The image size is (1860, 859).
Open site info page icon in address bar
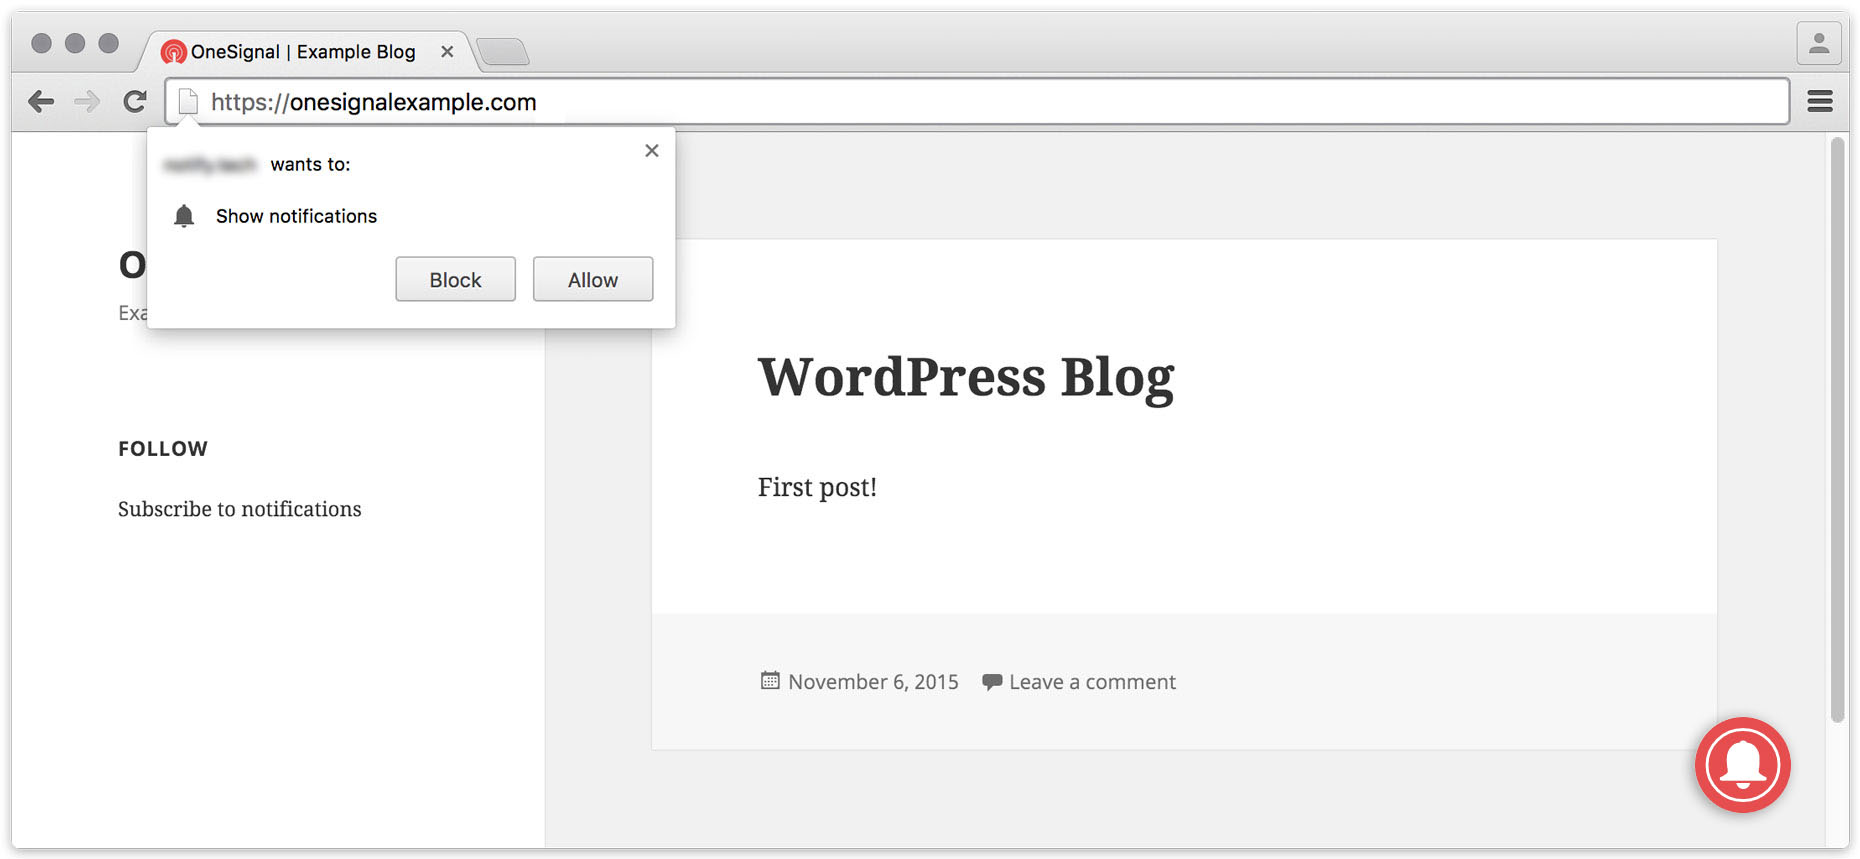point(188,102)
